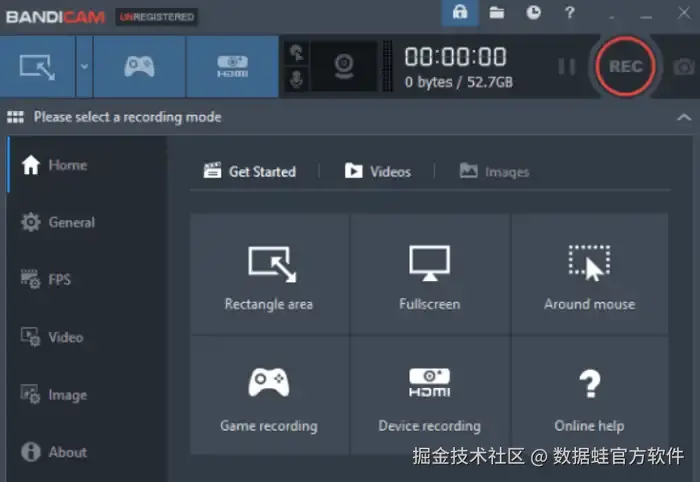Click the BANDICAM logo
The width and height of the screenshot is (700, 482).
pyautogui.click(x=55, y=17)
